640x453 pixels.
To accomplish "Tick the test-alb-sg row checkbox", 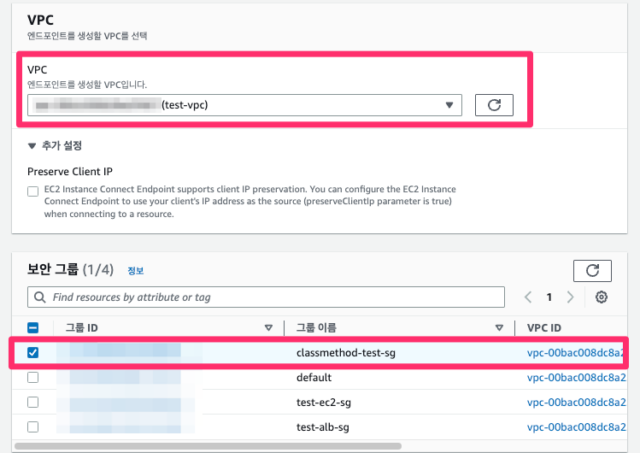I will click(x=33, y=427).
